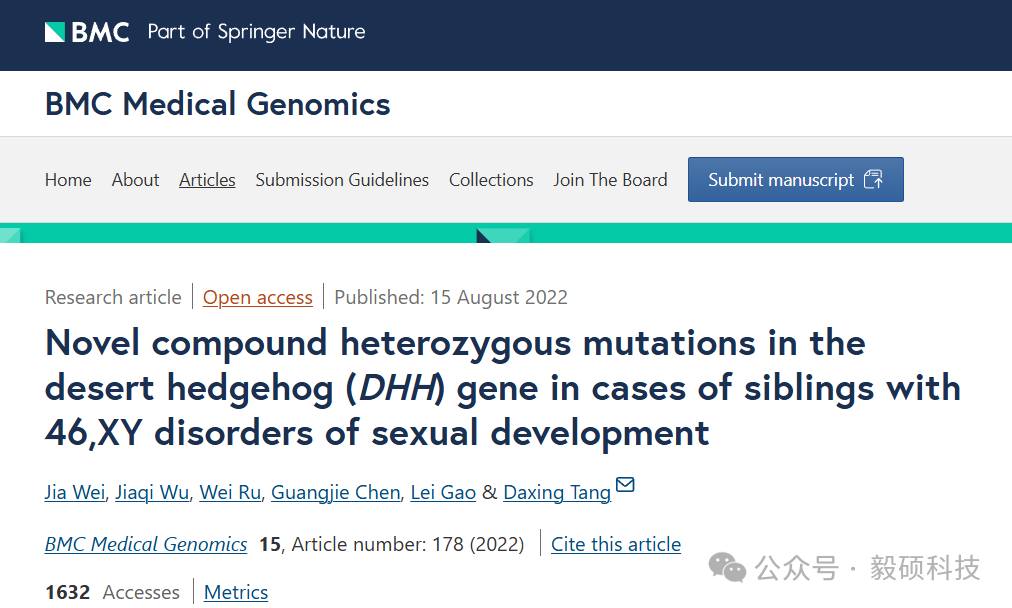Screen dimensions: 1012x608
Task: Open Submission Guidelines
Action: click(342, 179)
